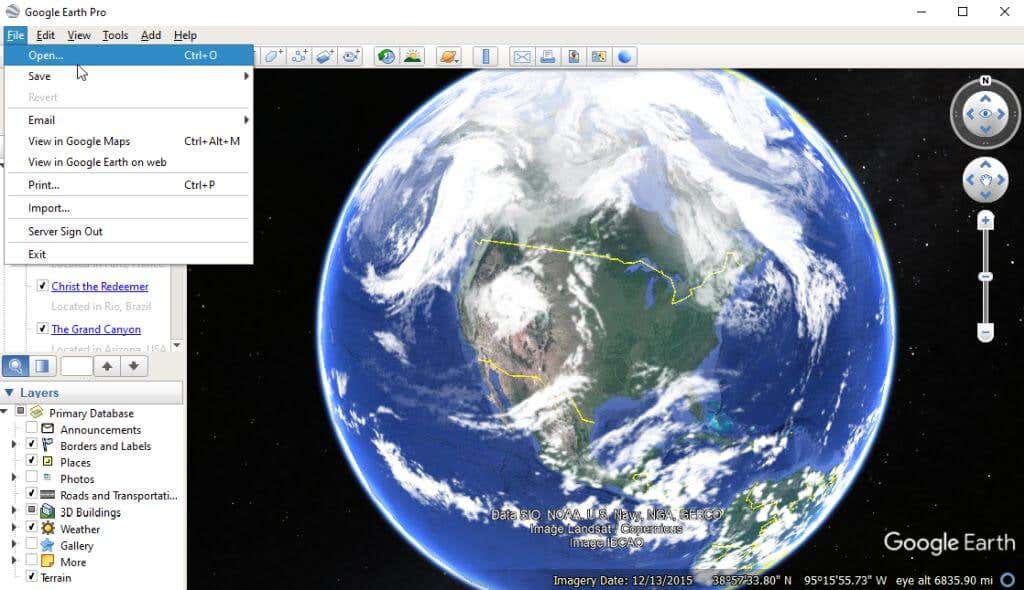
Task: Click the search magnifier button in Places panel
Action: (16, 365)
